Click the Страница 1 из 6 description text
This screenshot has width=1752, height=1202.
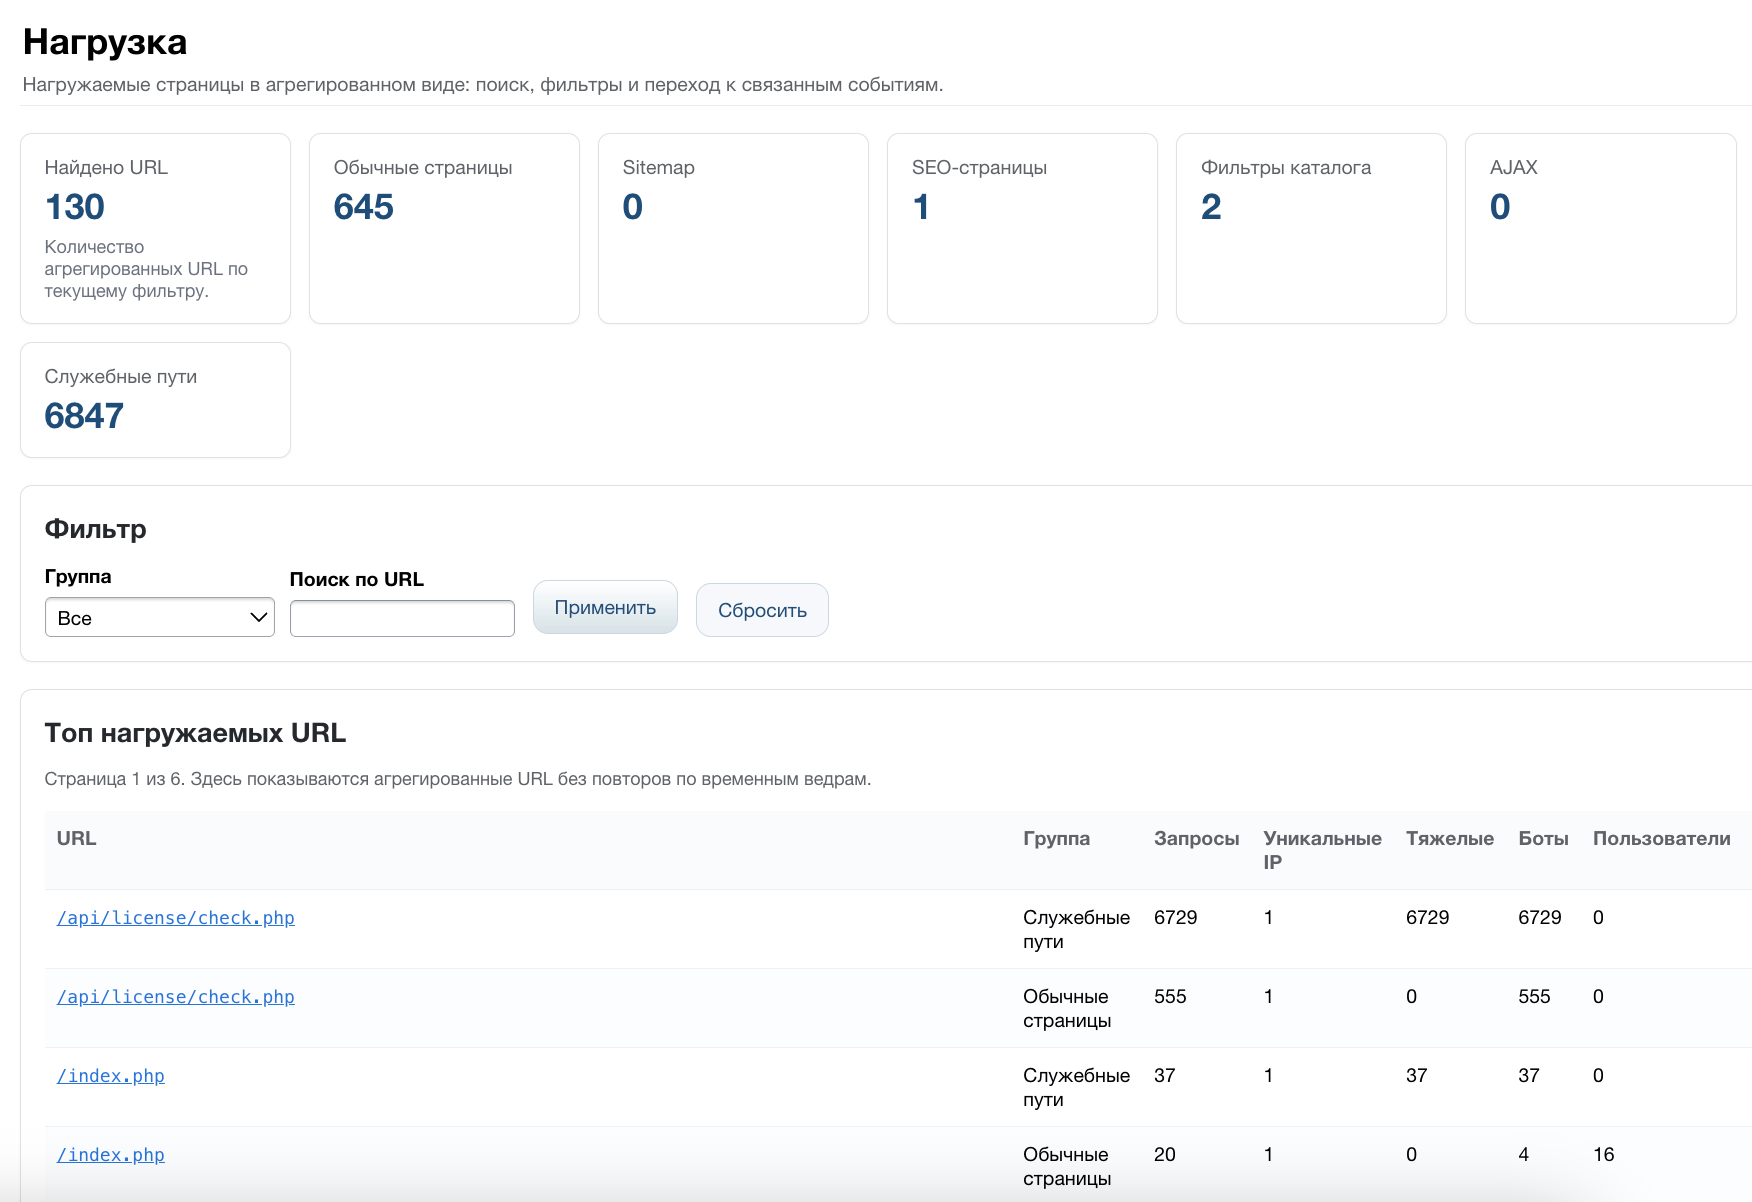[458, 779]
